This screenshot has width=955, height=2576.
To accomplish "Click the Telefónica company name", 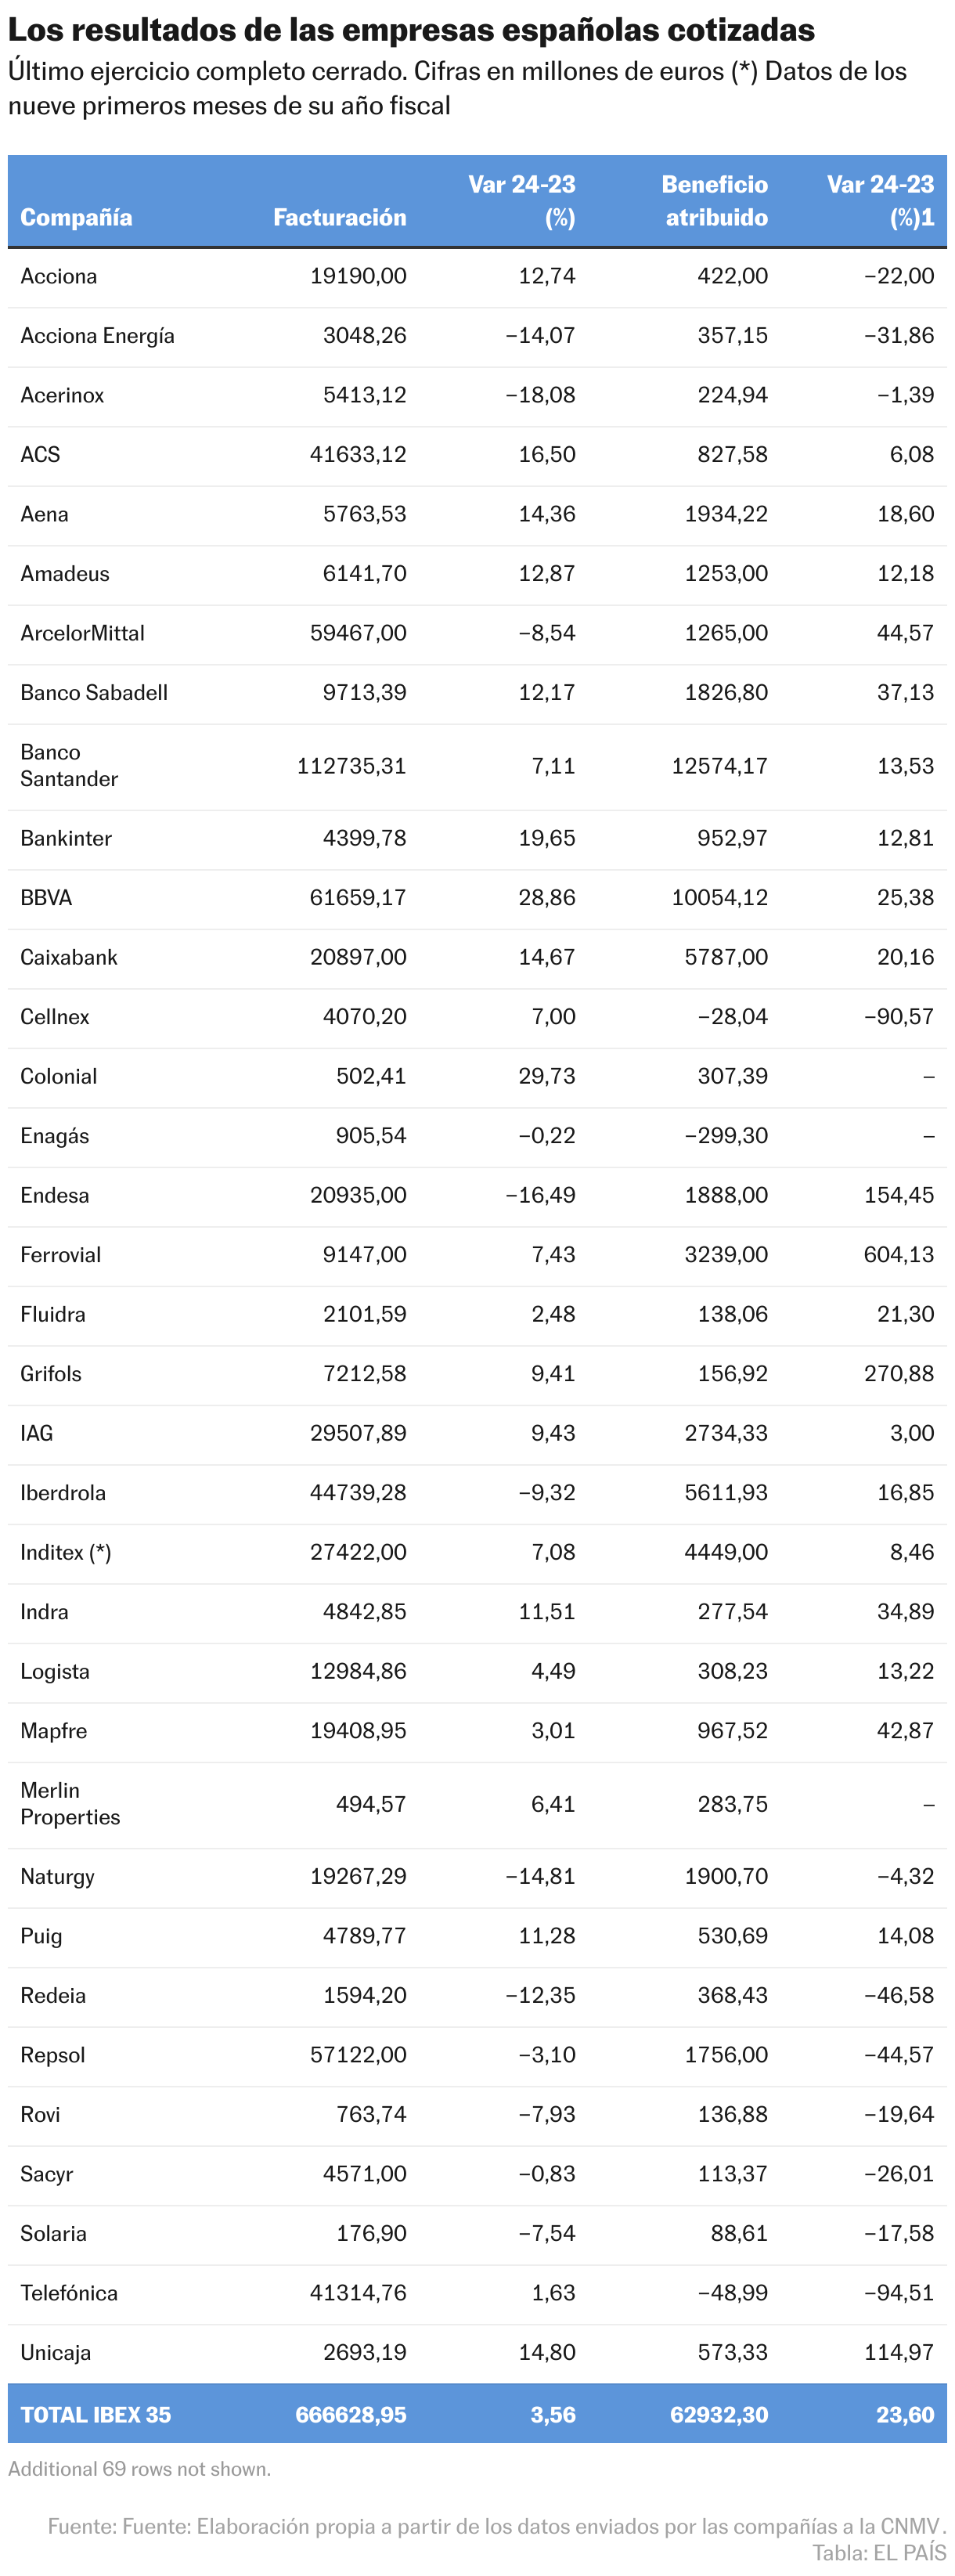I will point(68,2292).
